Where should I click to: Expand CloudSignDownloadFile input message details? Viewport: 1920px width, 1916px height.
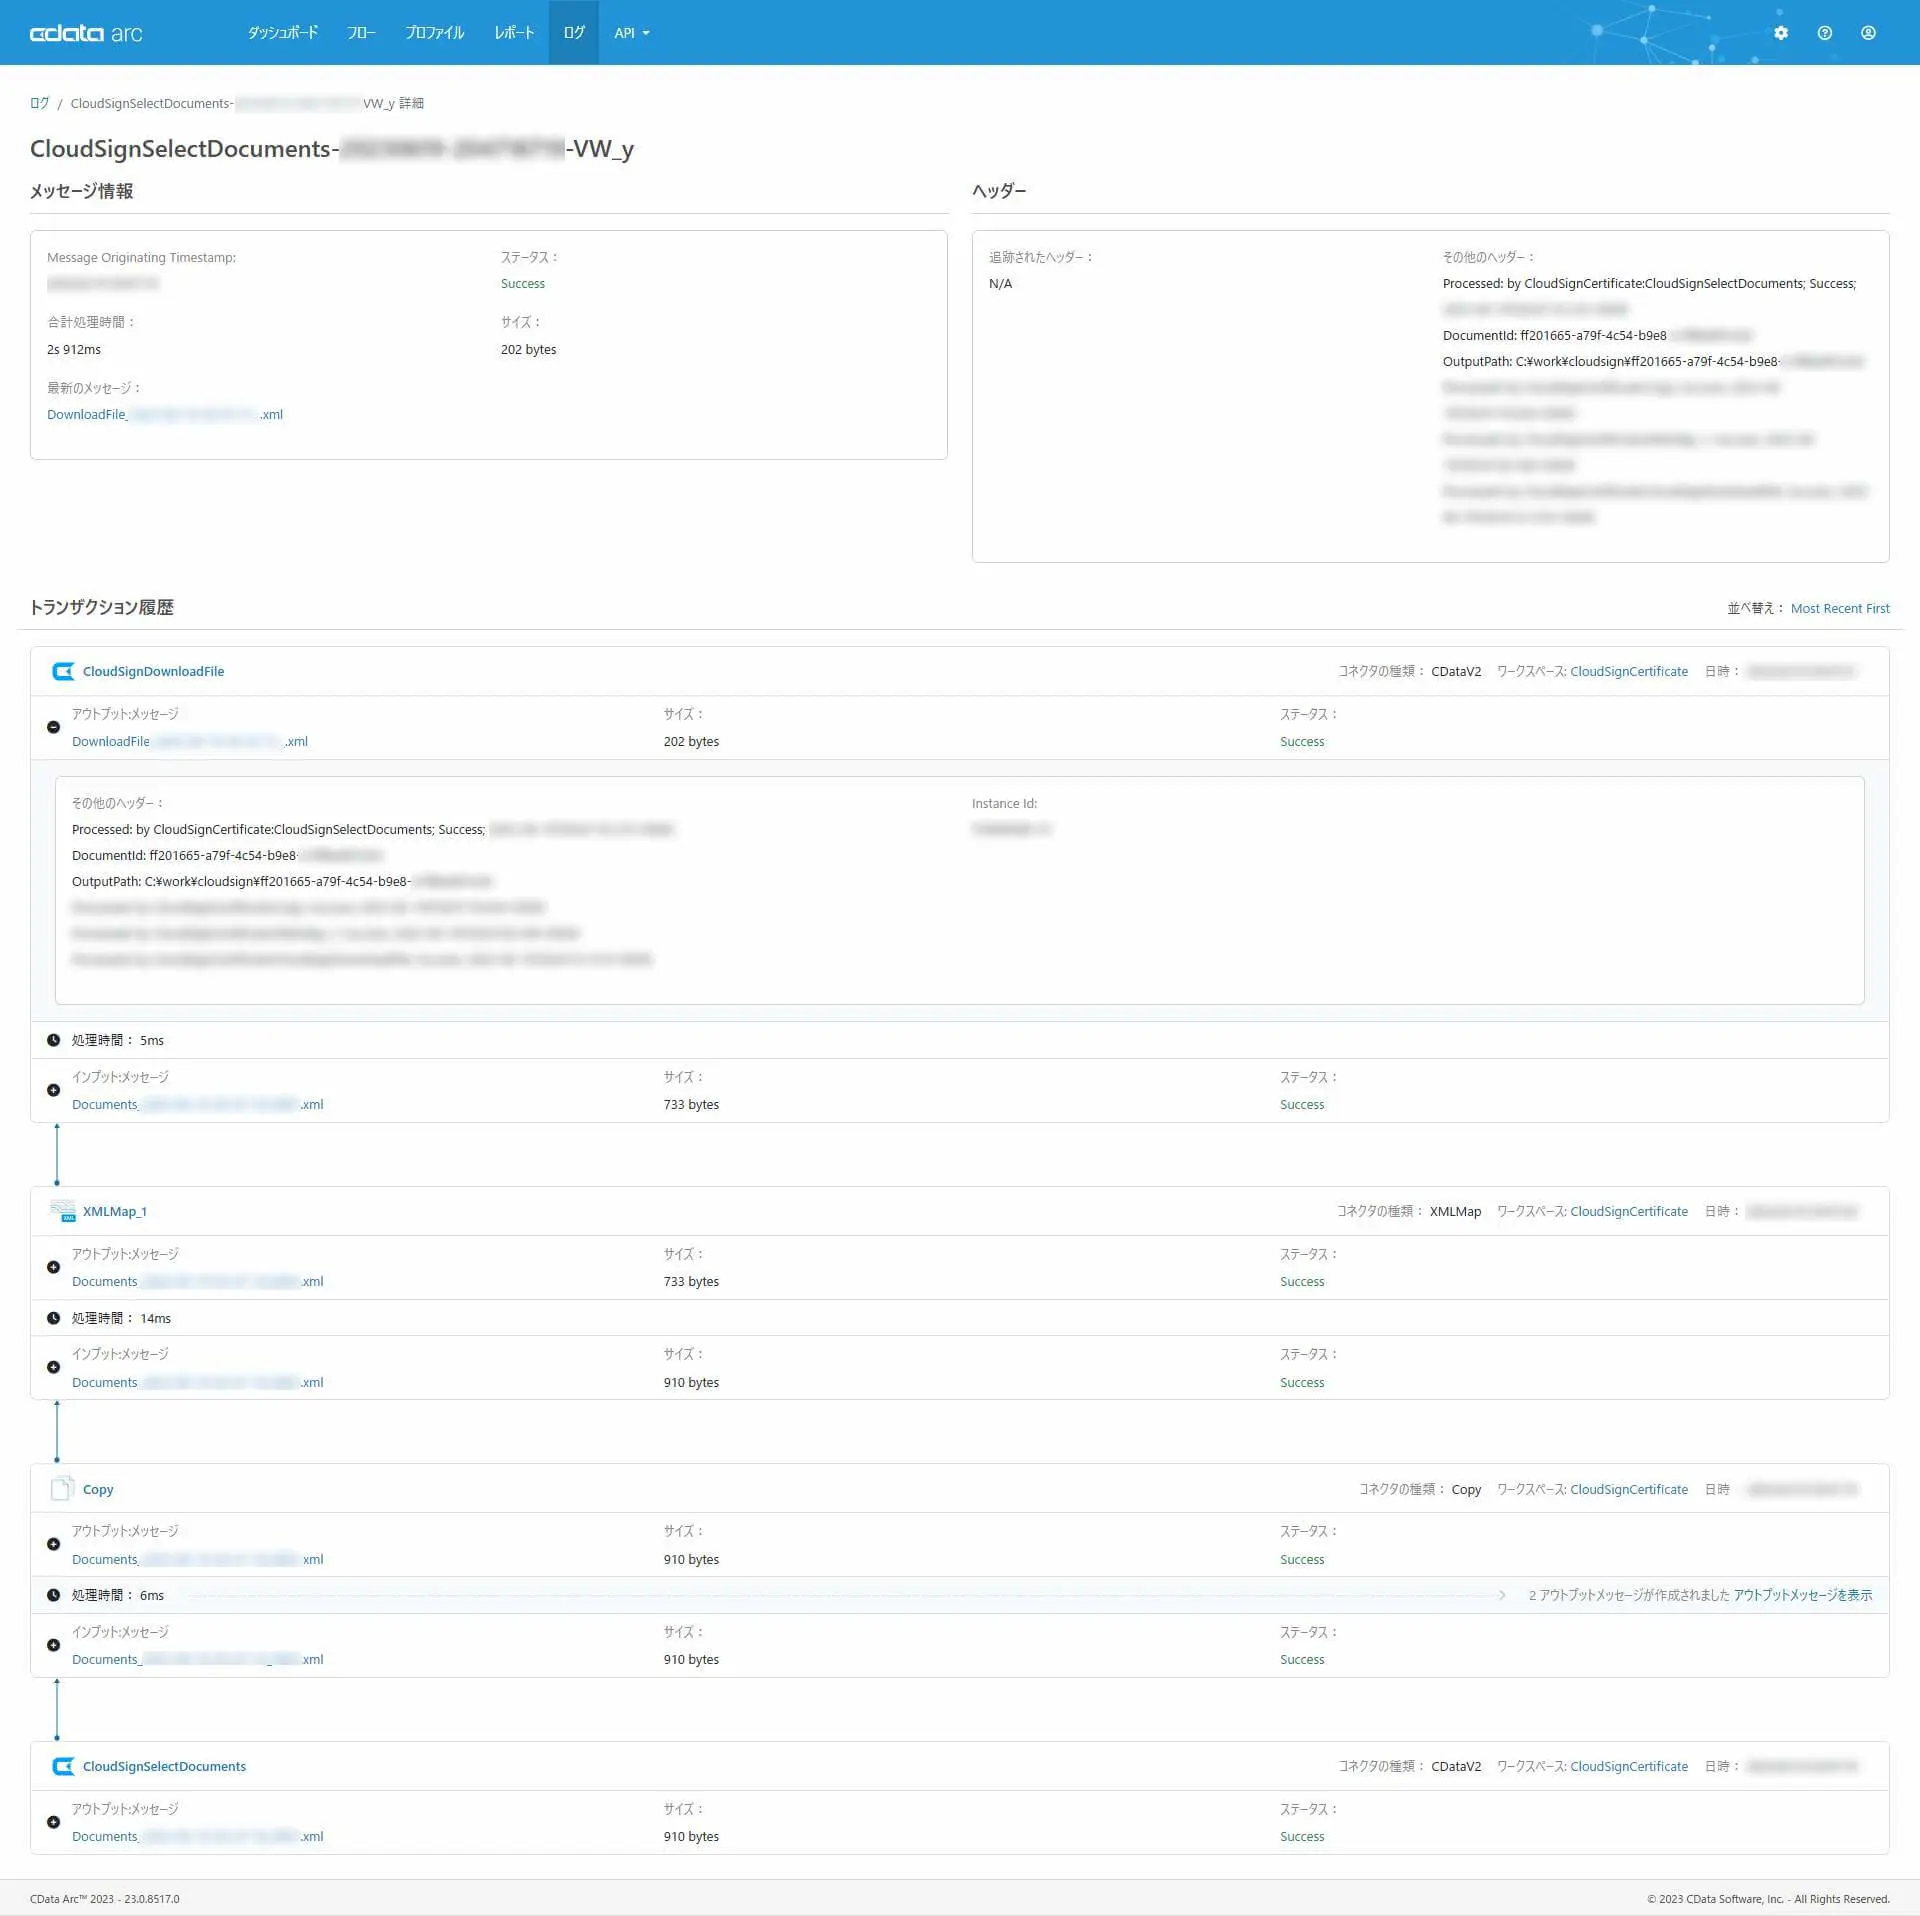54,1090
